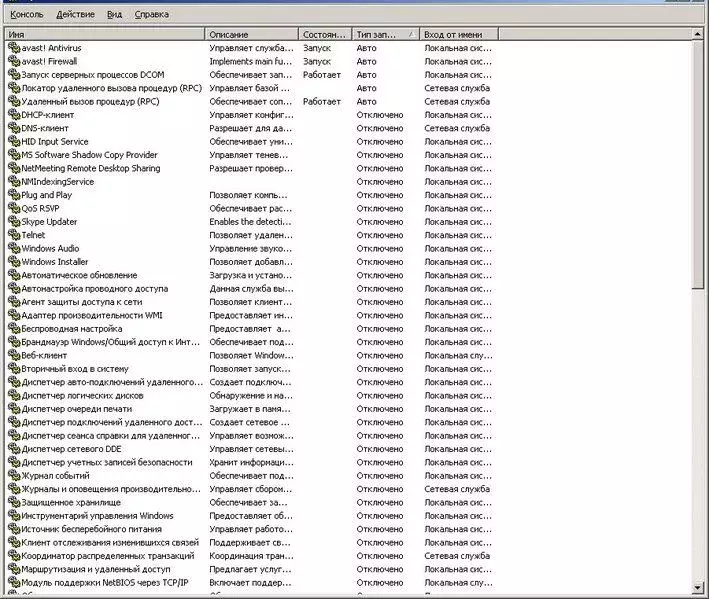
Task: Click the scrollbar up arrow
Action: tap(698, 34)
